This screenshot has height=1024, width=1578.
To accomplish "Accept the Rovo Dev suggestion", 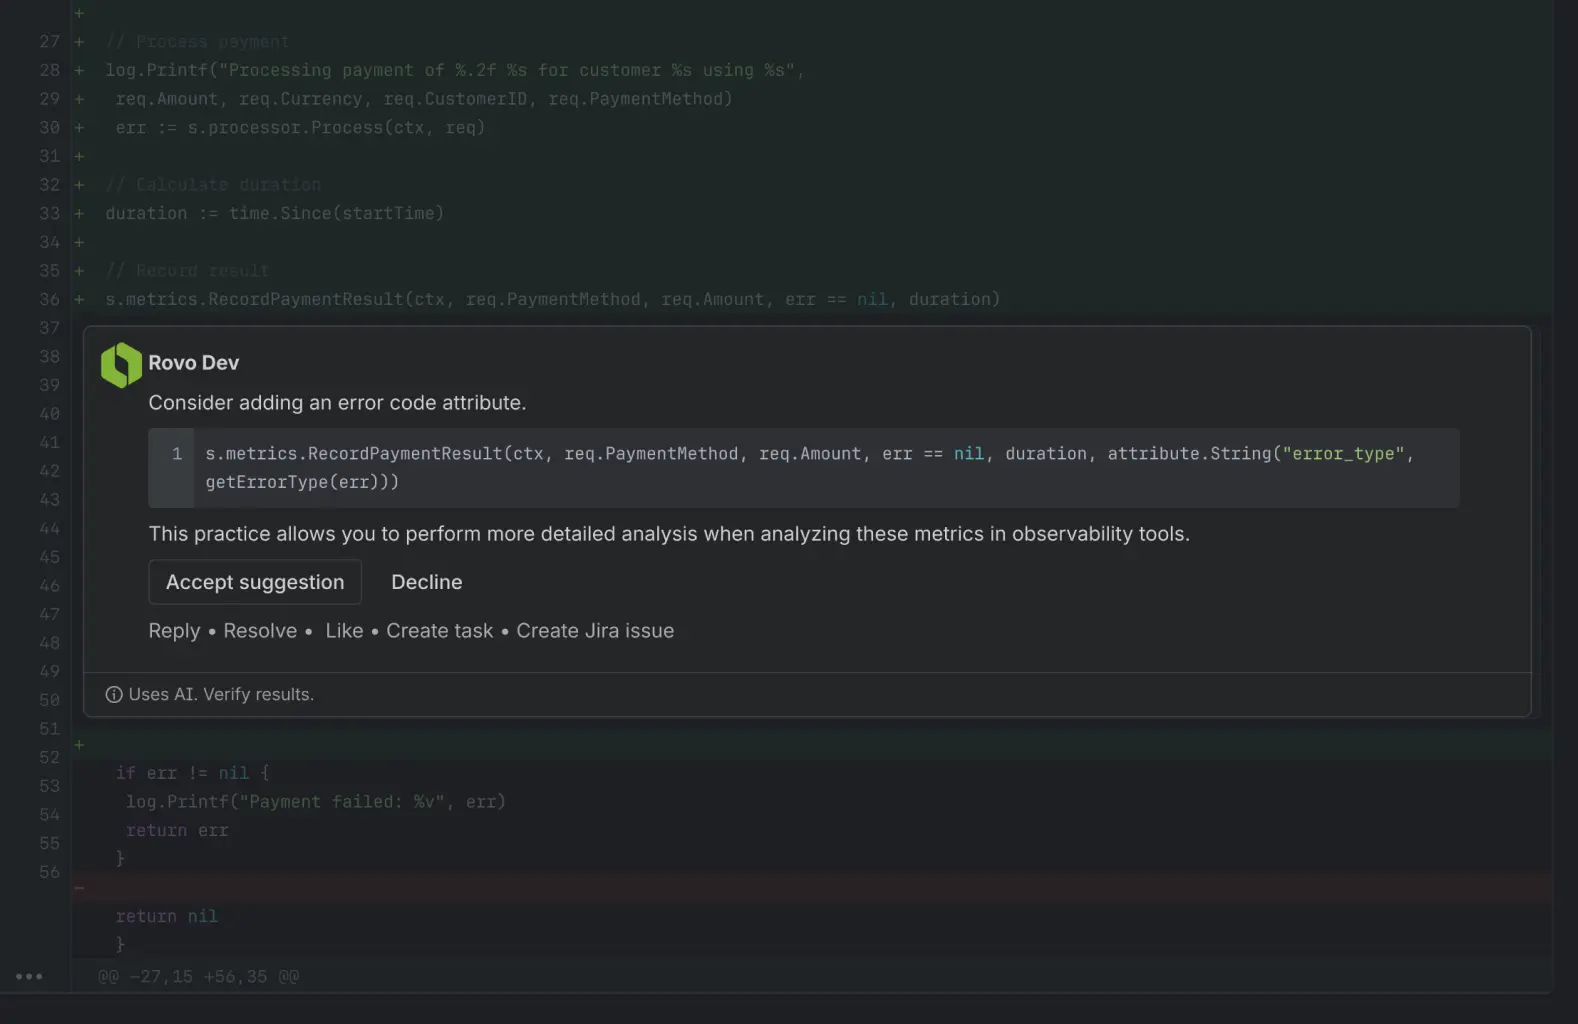I will point(255,582).
